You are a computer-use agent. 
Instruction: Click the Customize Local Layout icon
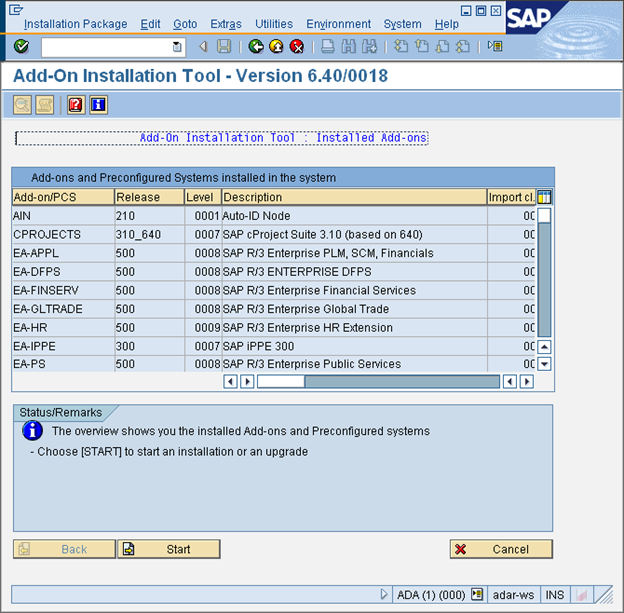[x=495, y=47]
